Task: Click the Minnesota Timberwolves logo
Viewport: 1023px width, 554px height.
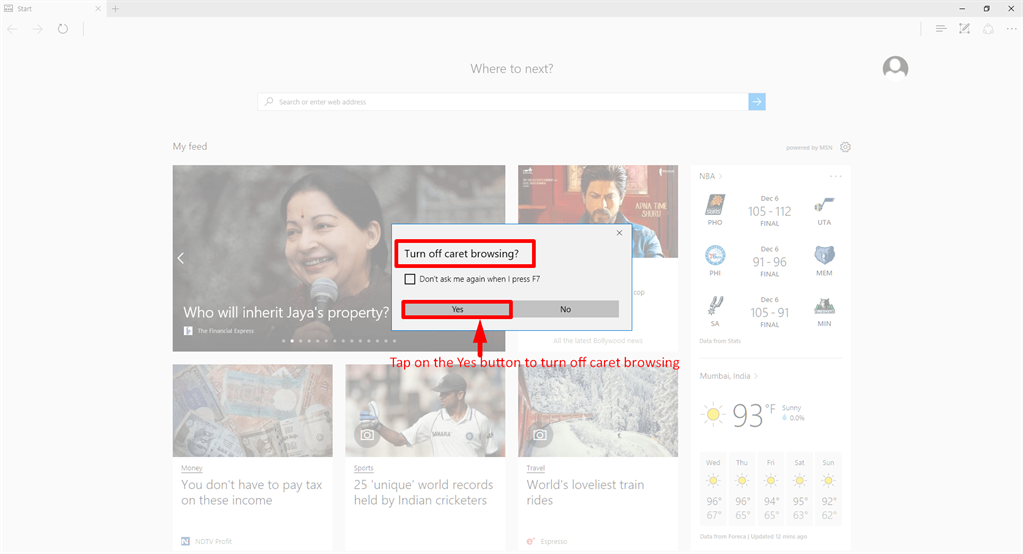Action: tap(824, 305)
